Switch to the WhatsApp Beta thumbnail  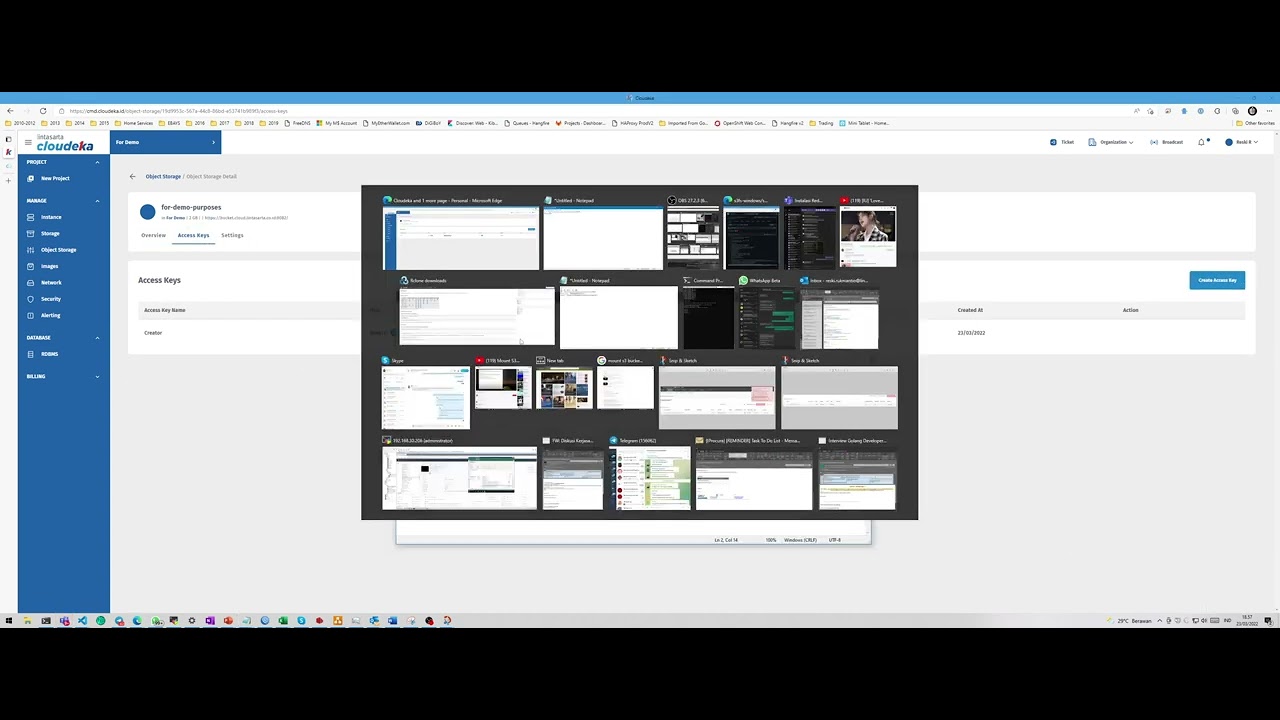(766, 314)
